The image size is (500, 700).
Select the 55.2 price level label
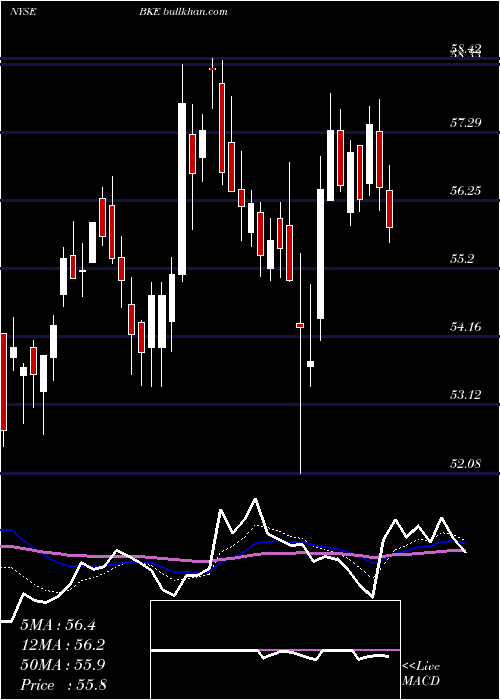click(x=462, y=258)
